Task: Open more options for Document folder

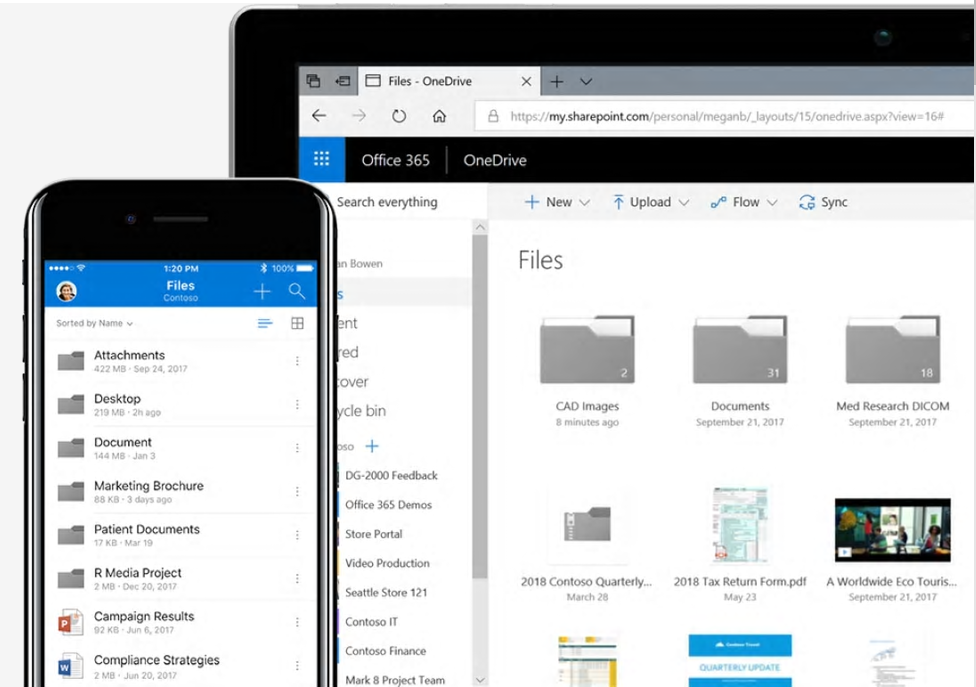Action: pos(298,448)
